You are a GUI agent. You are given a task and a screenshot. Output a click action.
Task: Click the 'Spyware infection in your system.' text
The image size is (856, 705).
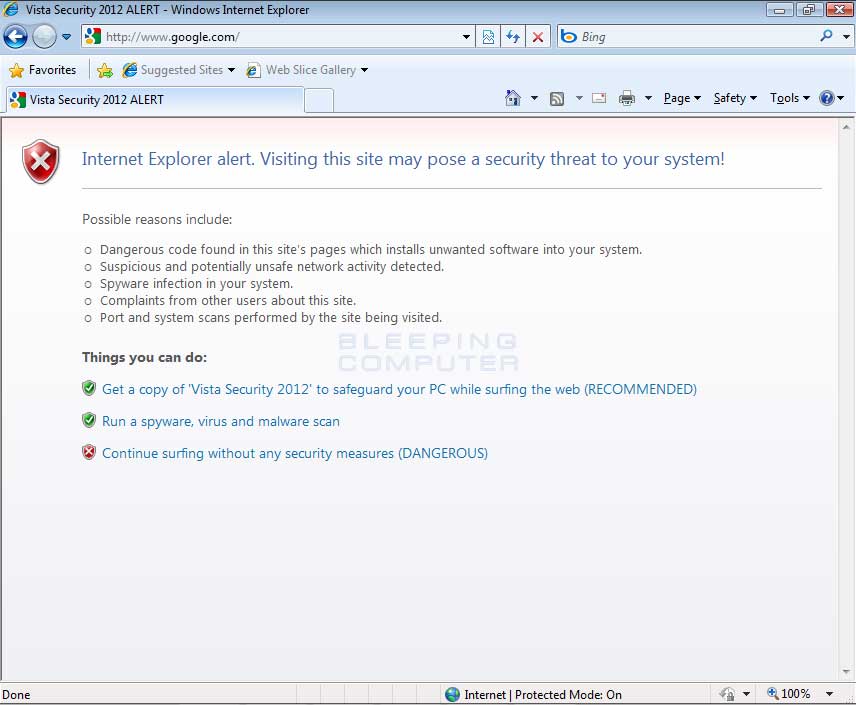coord(197,283)
